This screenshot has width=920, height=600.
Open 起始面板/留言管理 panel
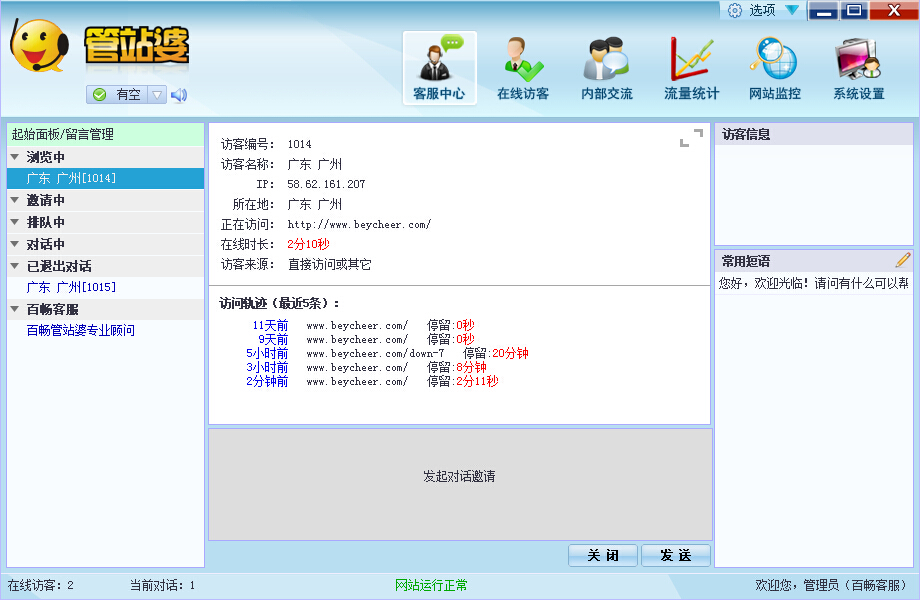click(x=106, y=134)
